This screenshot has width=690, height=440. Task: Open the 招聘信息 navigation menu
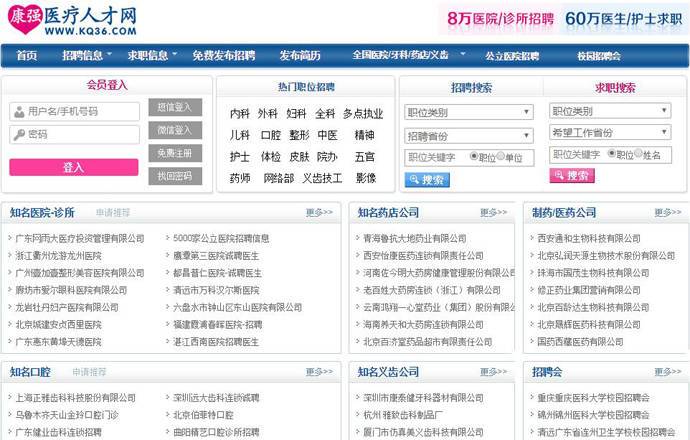click(87, 56)
